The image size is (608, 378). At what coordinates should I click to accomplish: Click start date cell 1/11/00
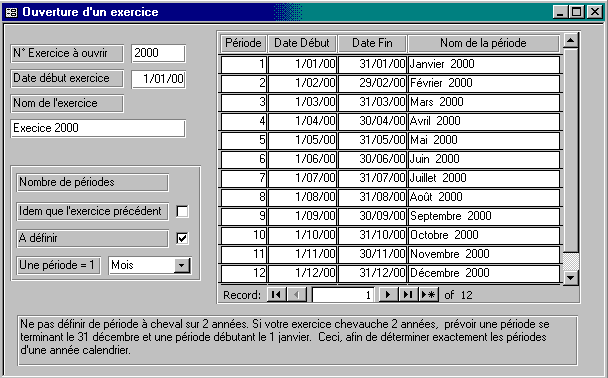302,254
